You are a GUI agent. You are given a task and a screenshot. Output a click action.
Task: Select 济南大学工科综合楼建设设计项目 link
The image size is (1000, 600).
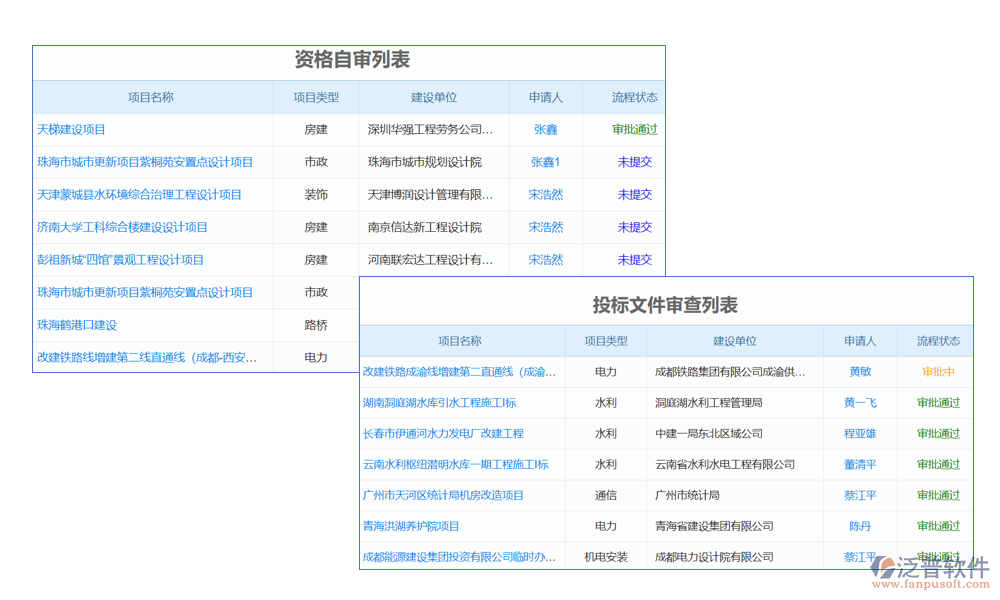click(122, 227)
